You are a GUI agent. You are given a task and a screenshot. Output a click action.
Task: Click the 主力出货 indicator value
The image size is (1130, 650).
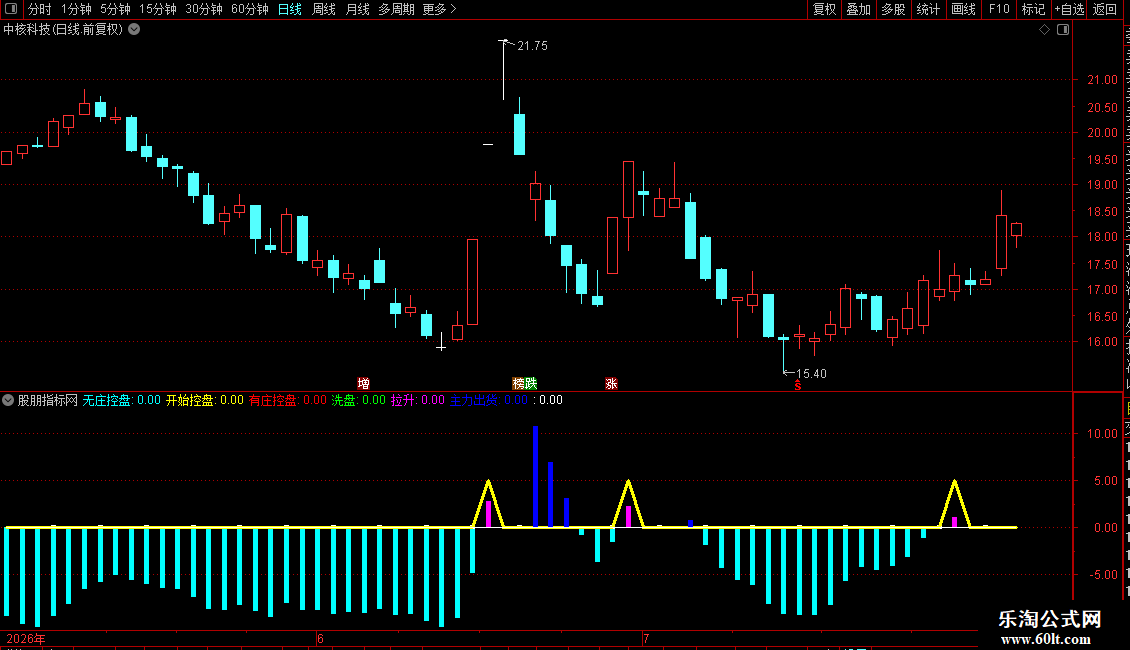point(489,400)
